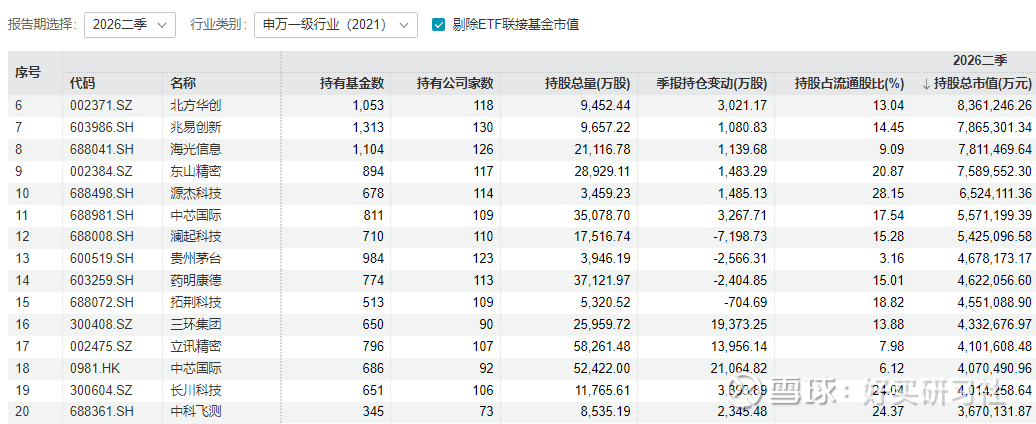Click the 序号 column header
The image size is (1036, 424).
pyautogui.click(x=28, y=72)
